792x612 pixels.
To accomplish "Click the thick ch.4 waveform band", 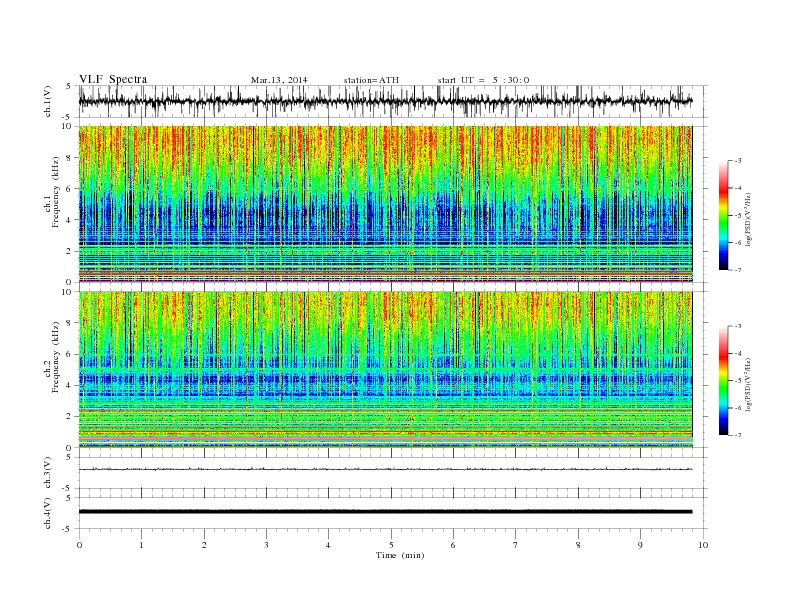I will point(385,512).
